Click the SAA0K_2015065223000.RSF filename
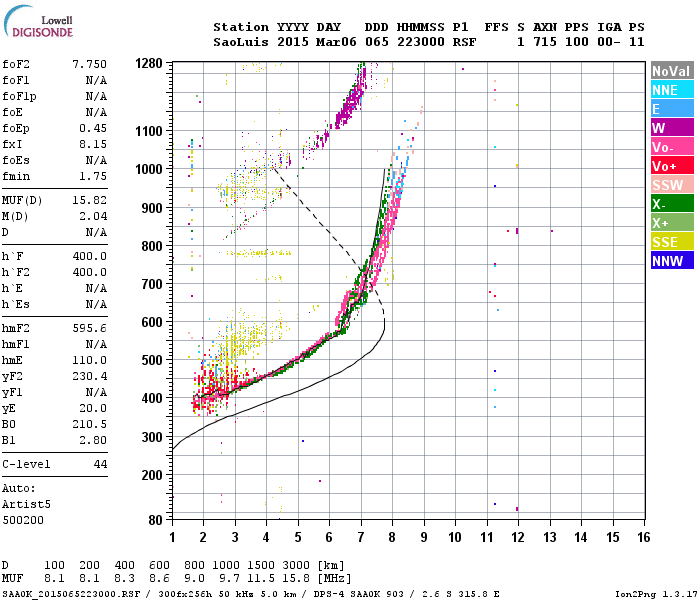Viewport: 700px width, 600px height. point(71,594)
